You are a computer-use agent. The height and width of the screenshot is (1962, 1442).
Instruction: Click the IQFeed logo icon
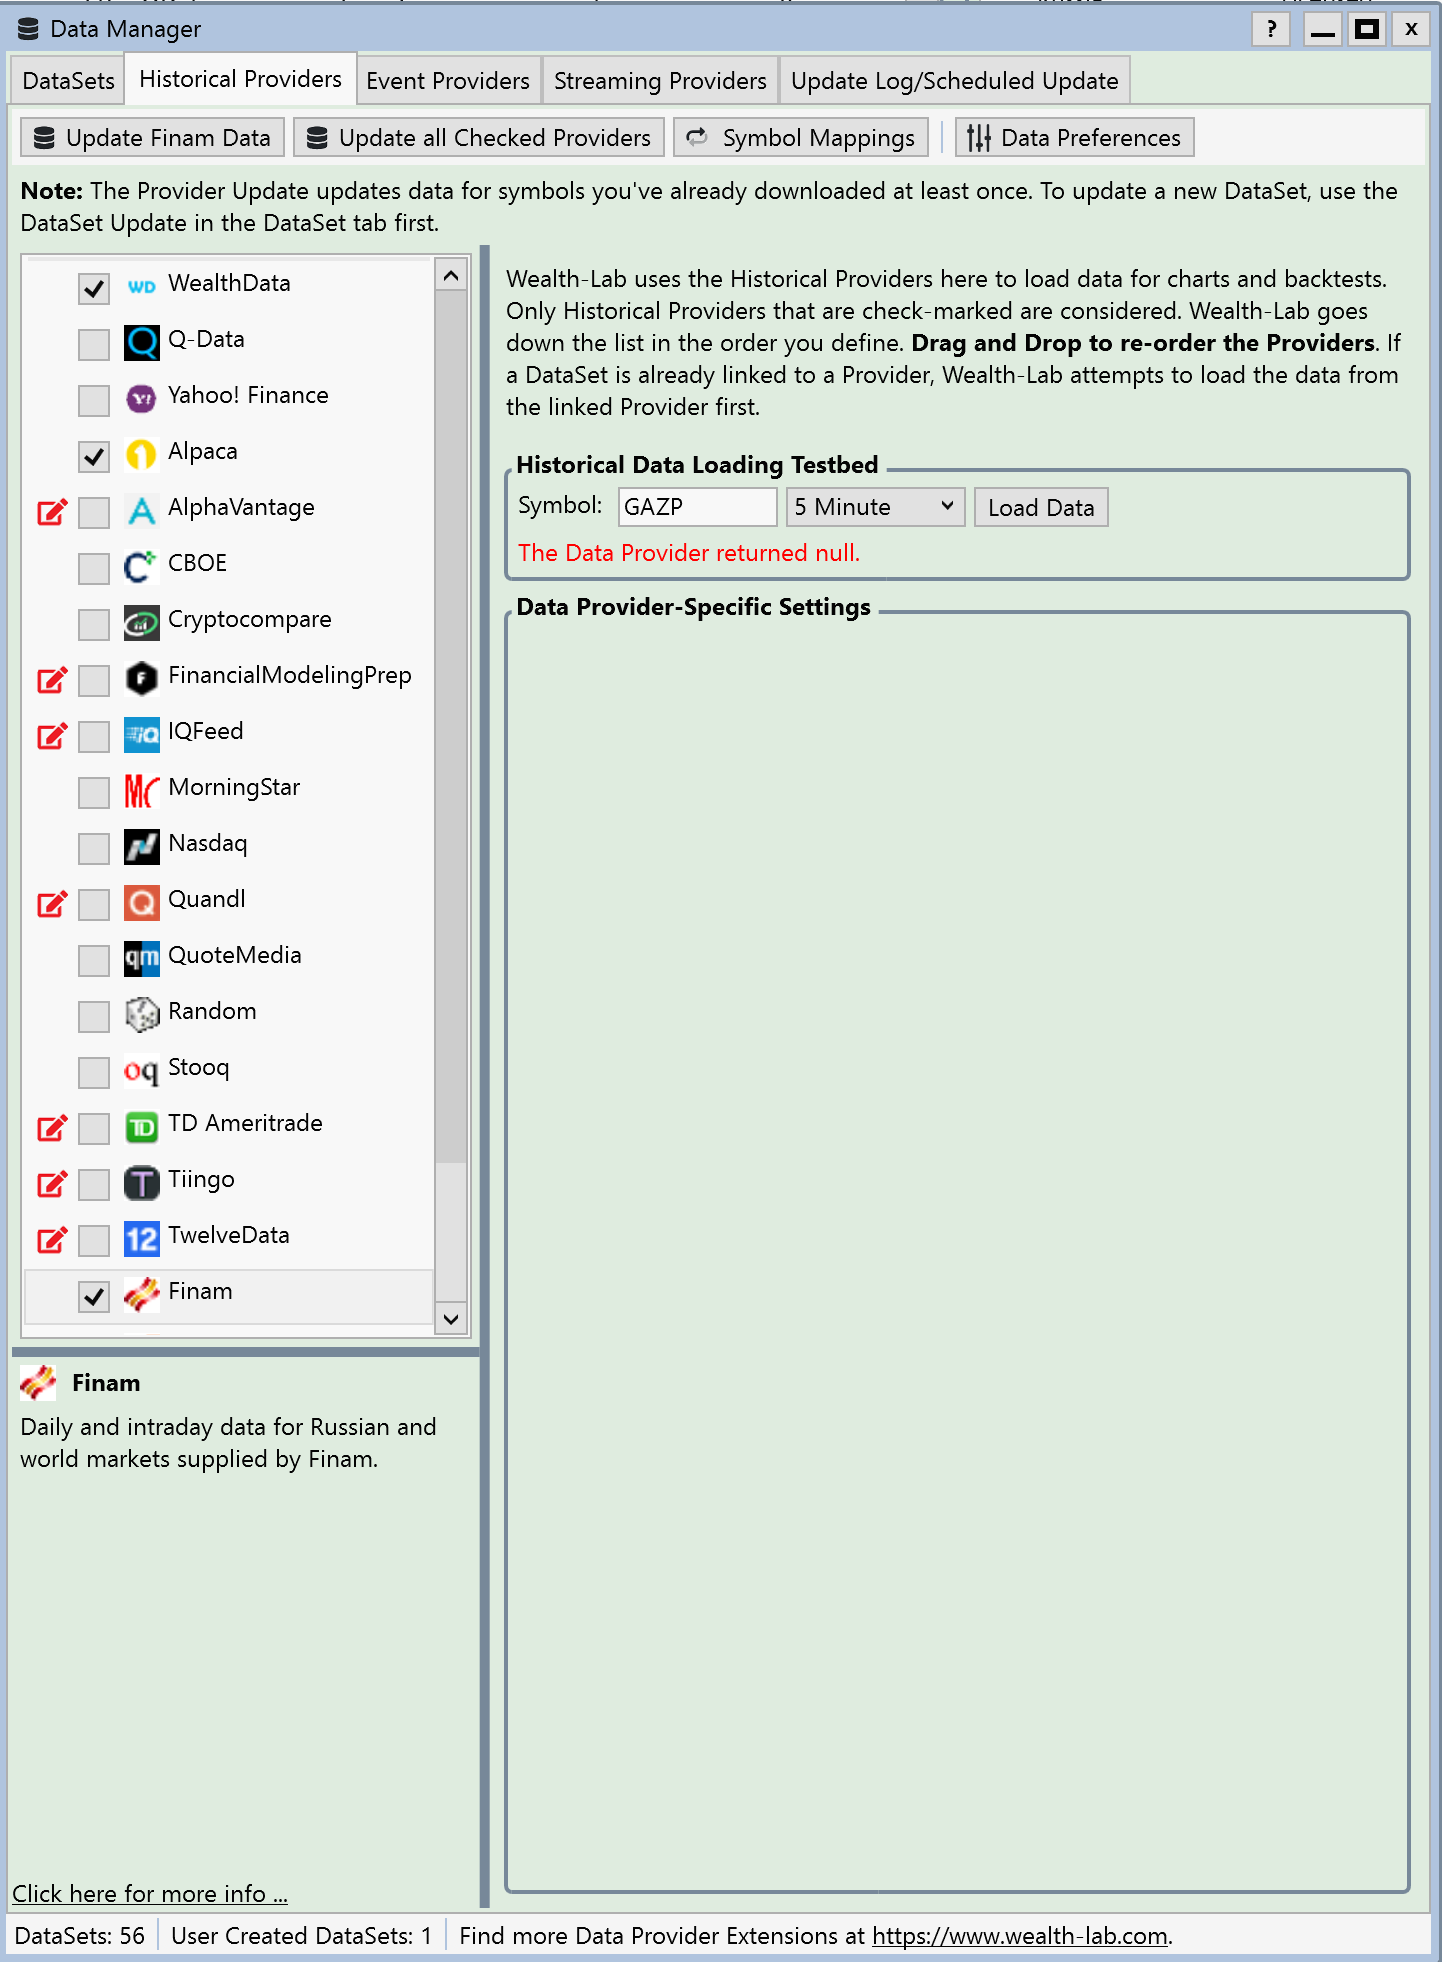141,735
